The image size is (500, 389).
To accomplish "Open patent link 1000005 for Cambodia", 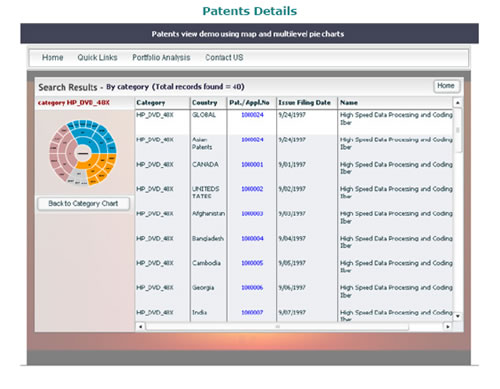I will [x=252, y=263].
